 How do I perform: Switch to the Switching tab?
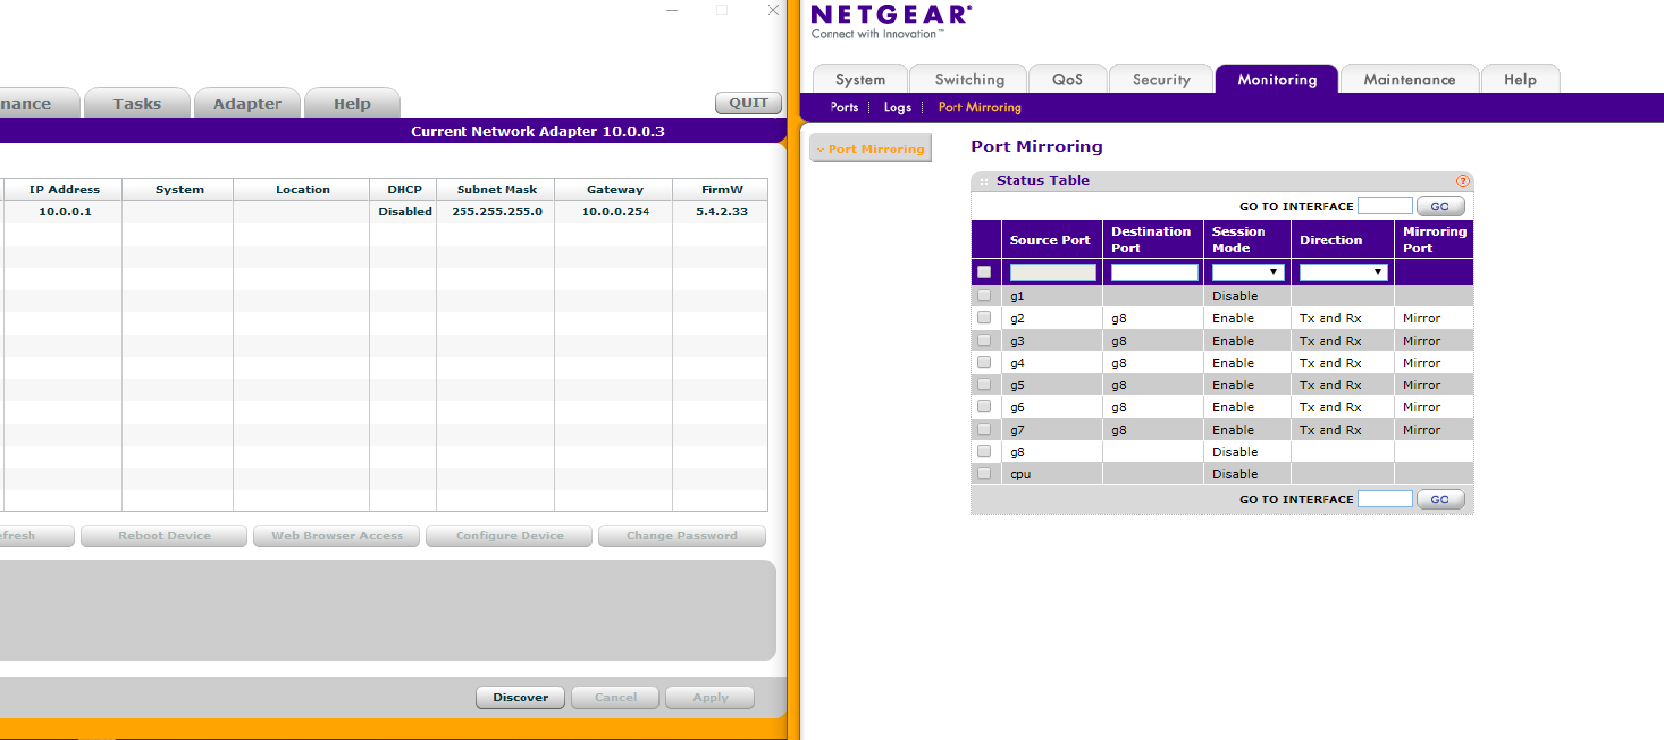coord(969,79)
